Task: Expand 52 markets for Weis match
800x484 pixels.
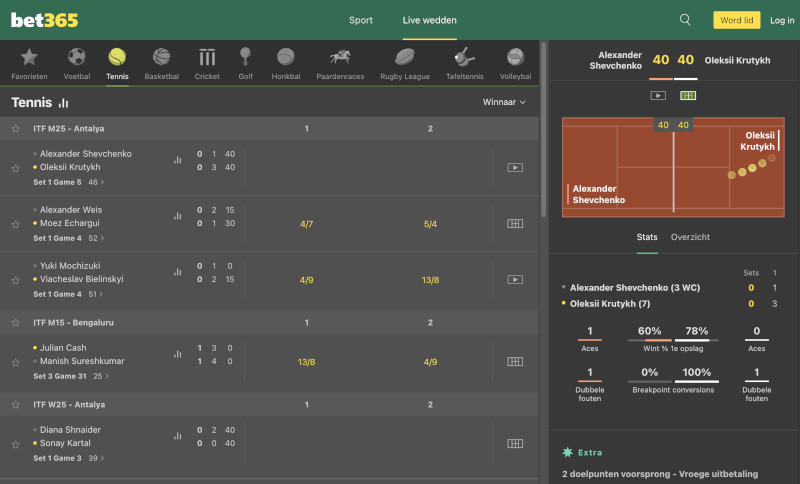Action: coord(96,238)
